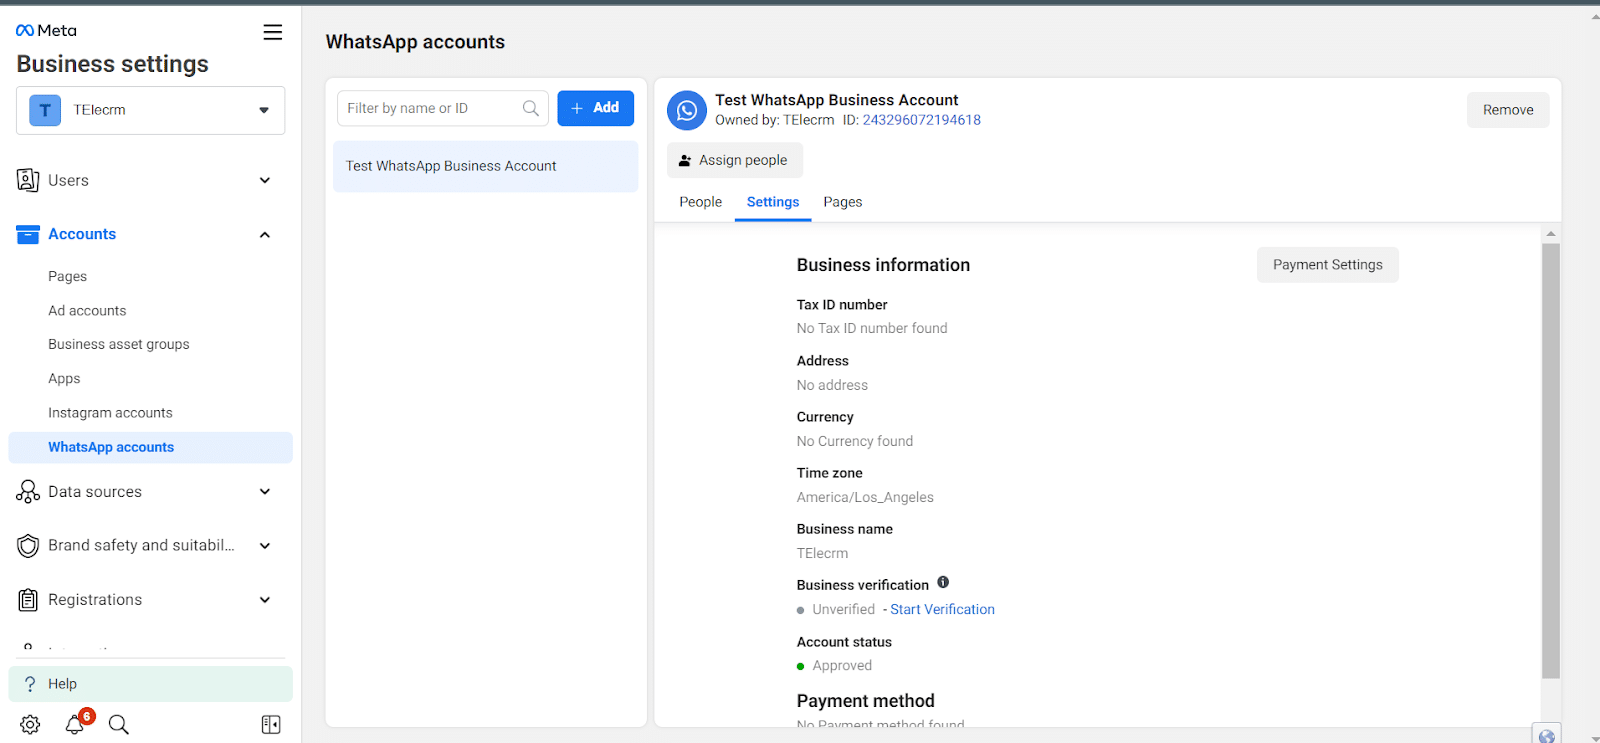Screen dimensions: 1600x743
Task: Open the Help item
Action: [x=151, y=684]
